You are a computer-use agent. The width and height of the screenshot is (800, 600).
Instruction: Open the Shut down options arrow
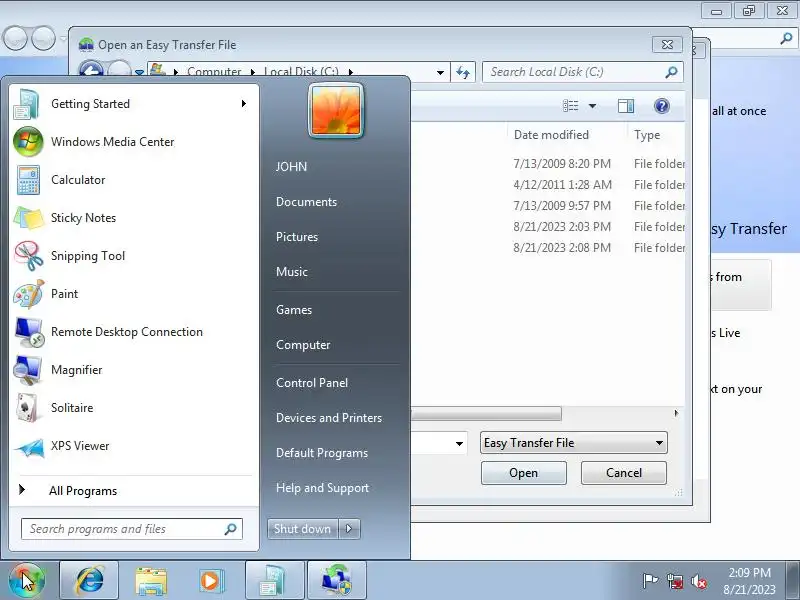coord(349,529)
